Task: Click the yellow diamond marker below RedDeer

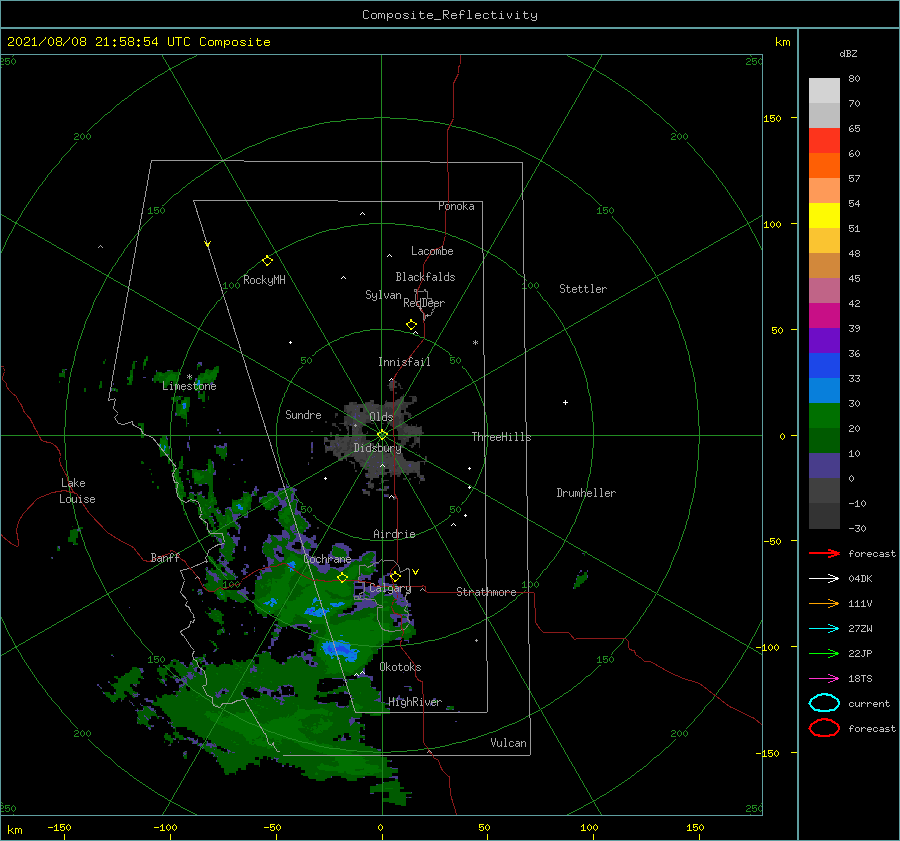Action: click(411, 325)
